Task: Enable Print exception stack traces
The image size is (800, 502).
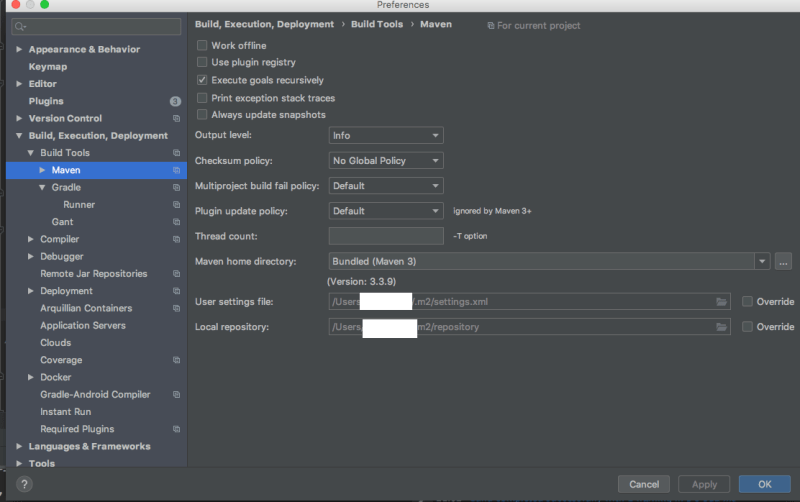Action: [202, 98]
